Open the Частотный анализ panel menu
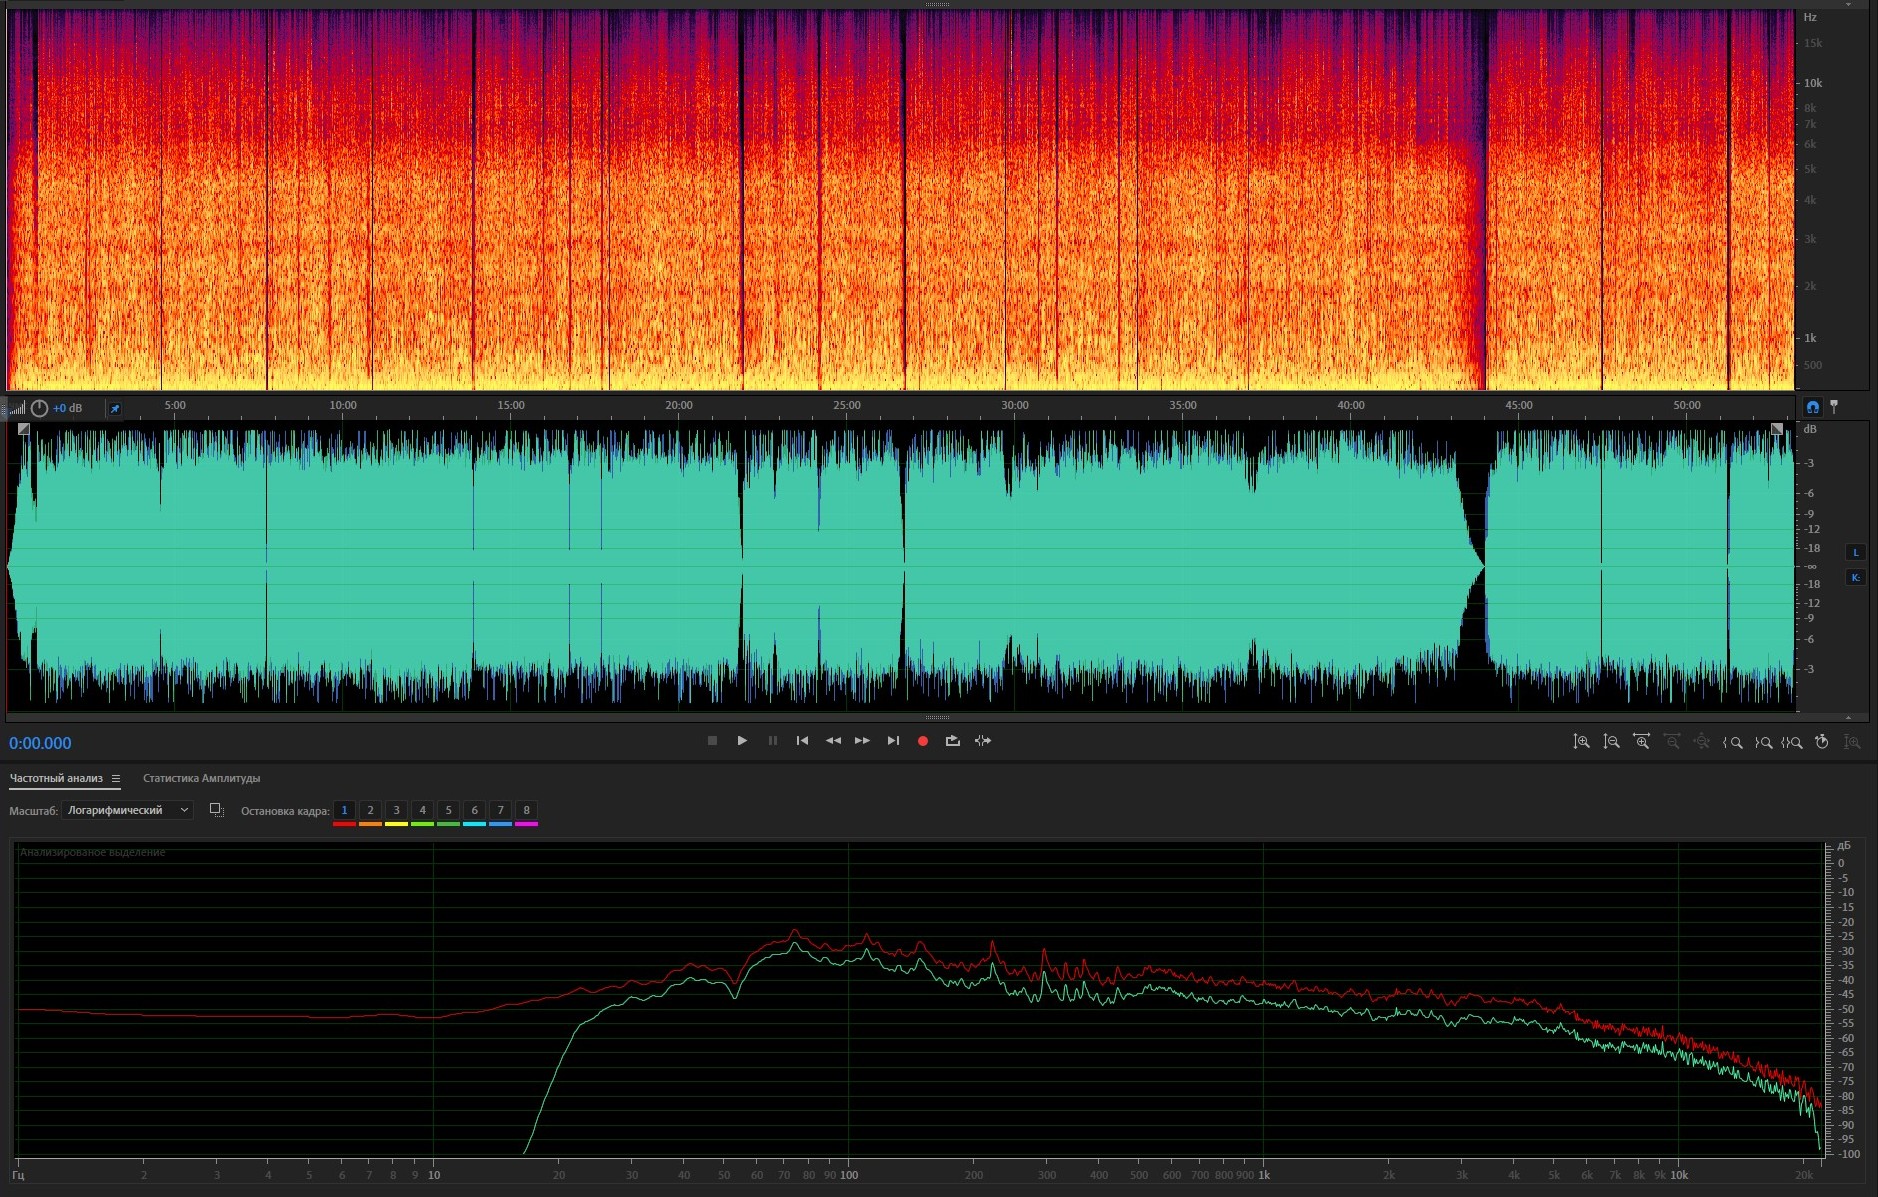This screenshot has height=1197, width=1878. (116, 778)
